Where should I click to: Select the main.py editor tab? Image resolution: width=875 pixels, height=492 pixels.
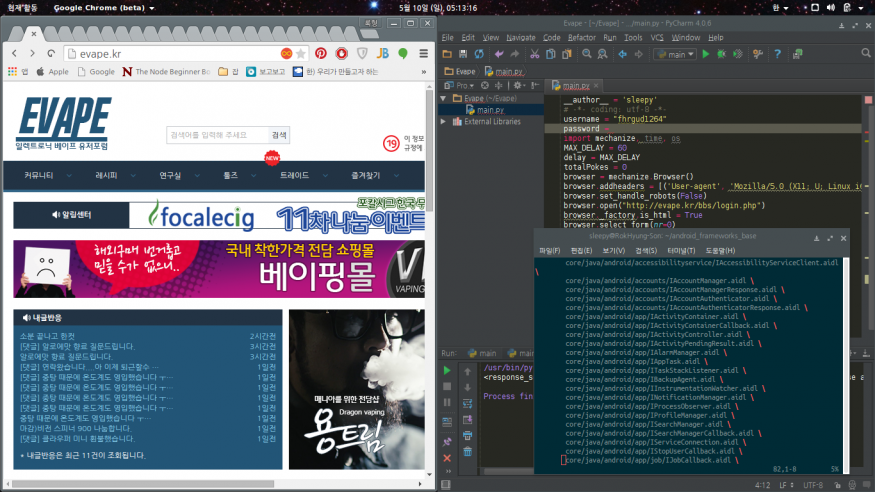pyautogui.click(x=575, y=85)
